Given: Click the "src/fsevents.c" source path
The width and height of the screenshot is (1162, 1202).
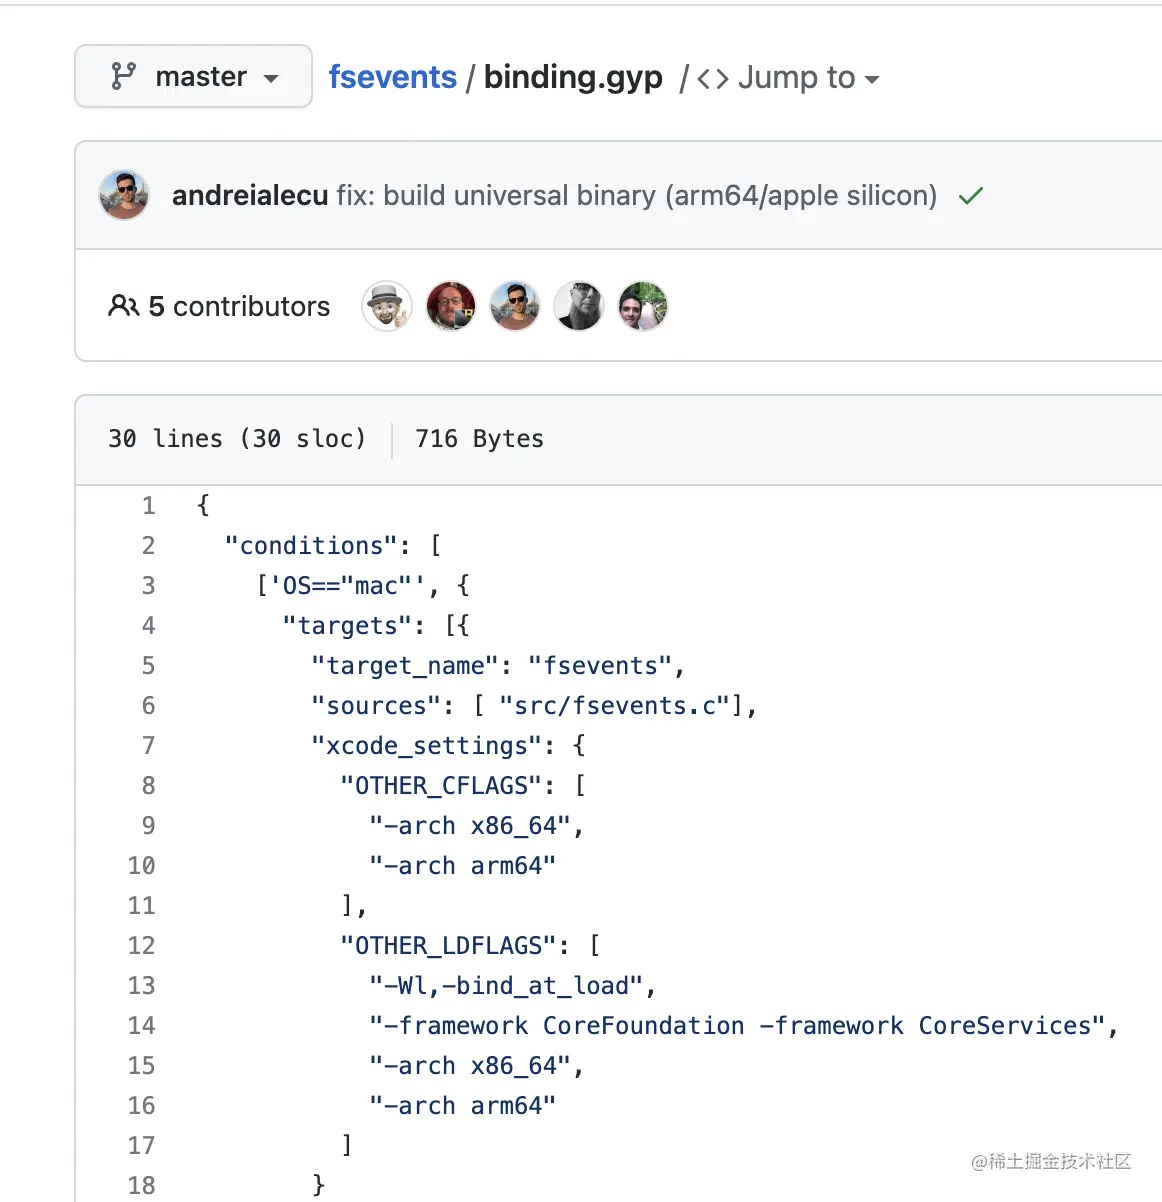Looking at the screenshot, I should (x=615, y=706).
